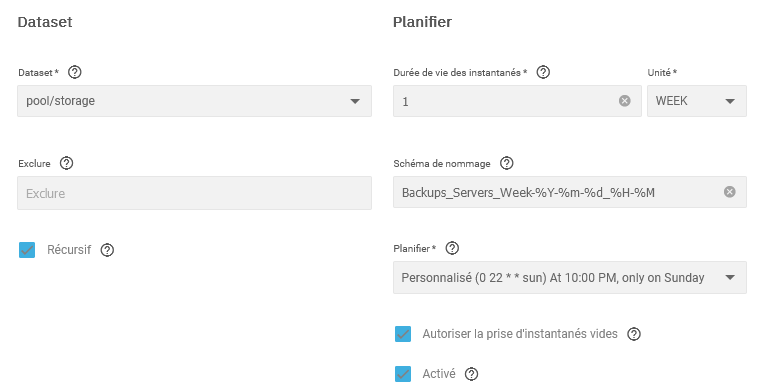Show help for Exclure field
Screen dimensions: 770x385
66,163
